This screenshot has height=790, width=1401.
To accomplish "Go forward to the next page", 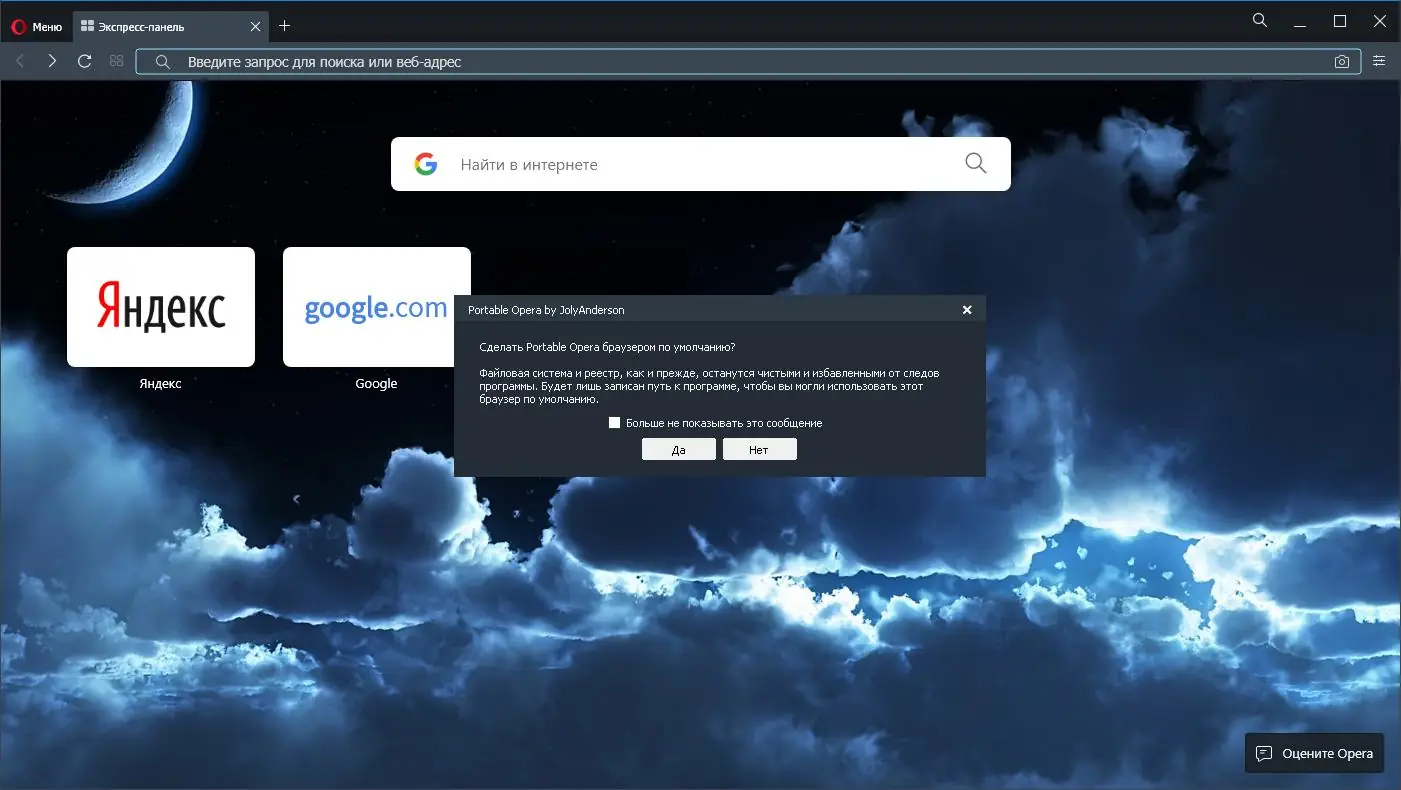I will click(x=52, y=61).
